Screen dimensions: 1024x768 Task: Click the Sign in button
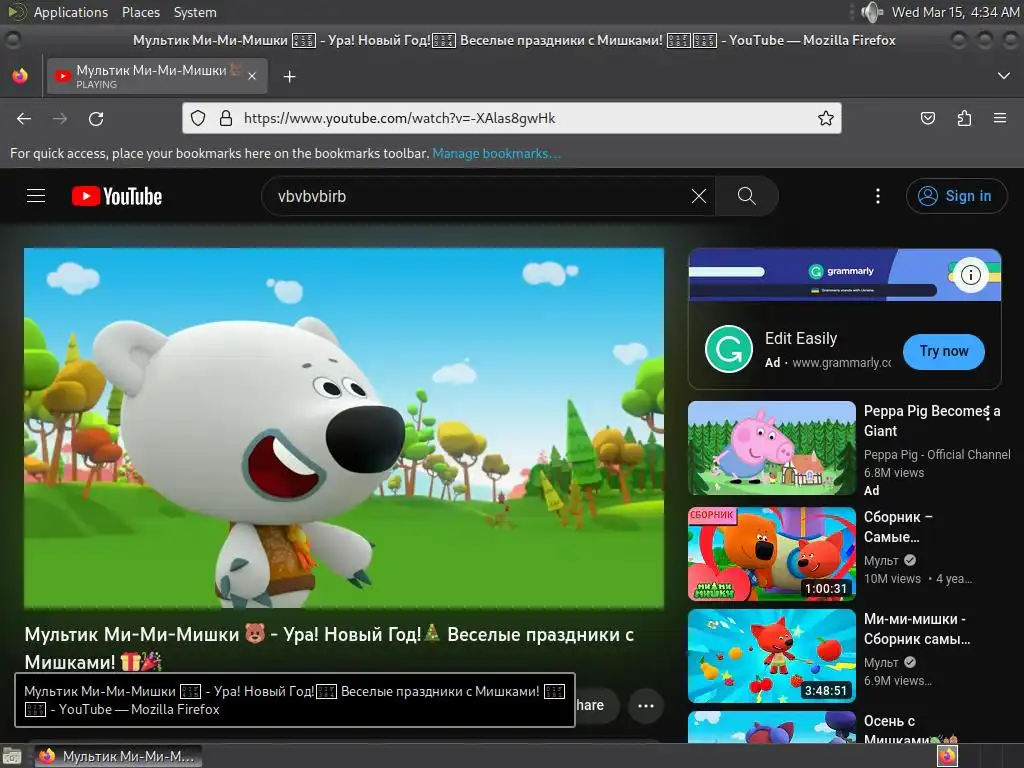(956, 196)
